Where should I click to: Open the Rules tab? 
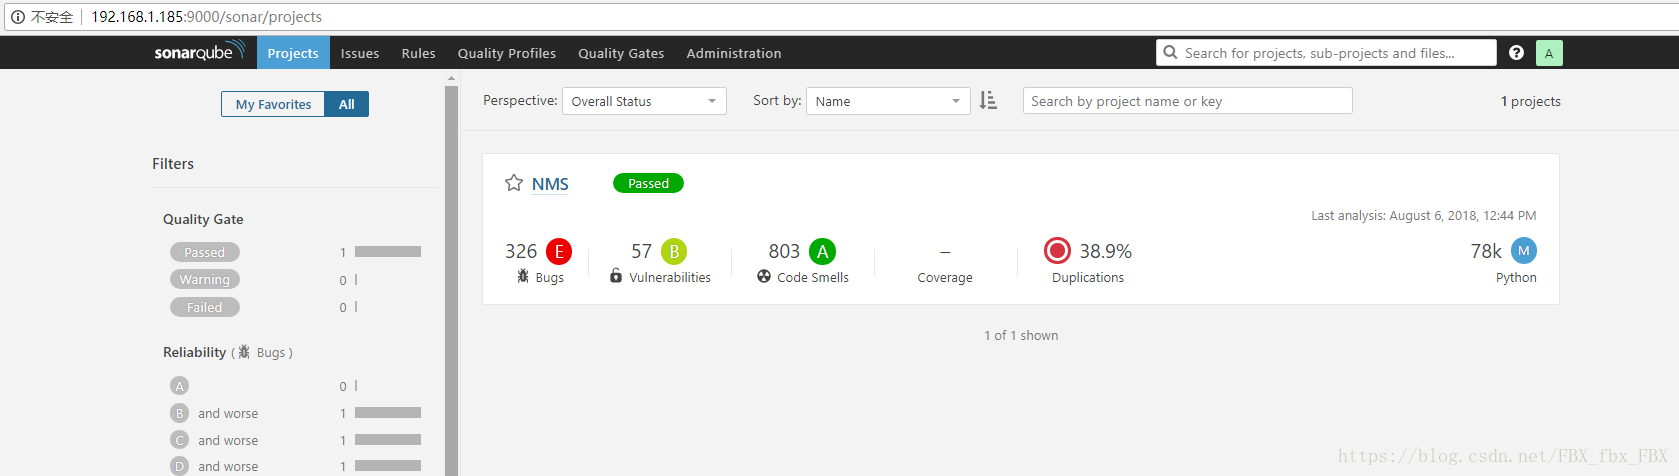click(x=419, y=53)
